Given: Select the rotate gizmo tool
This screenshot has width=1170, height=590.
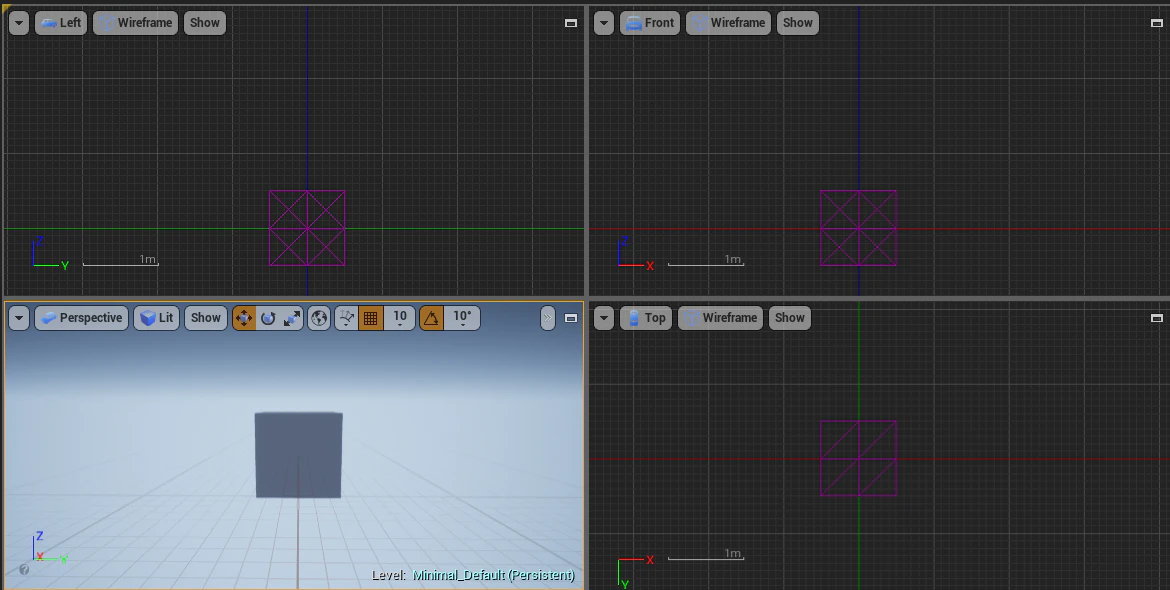Looking at the screenshot, I should point(268,318).
